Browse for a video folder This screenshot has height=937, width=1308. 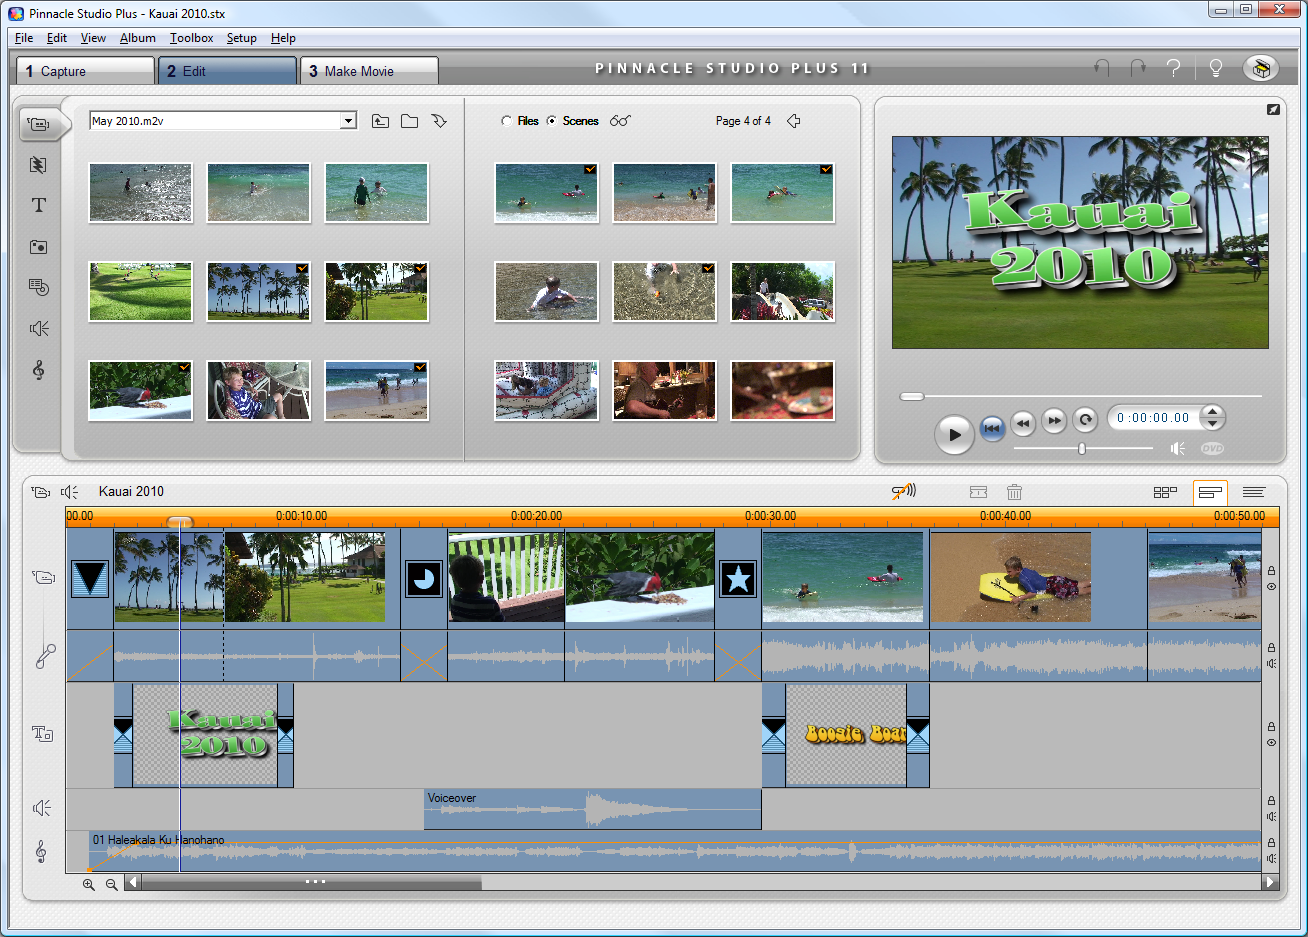[410, 121]
